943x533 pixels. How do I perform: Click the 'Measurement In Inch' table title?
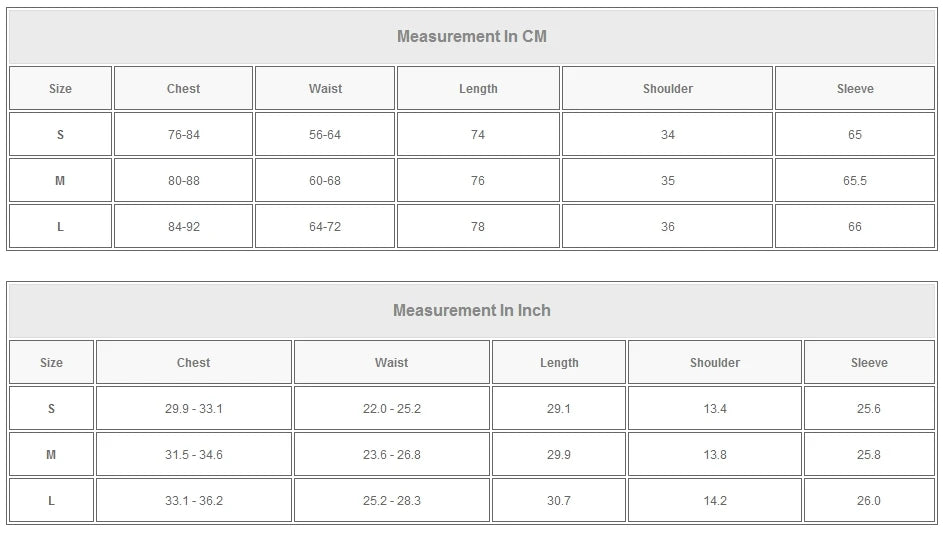472,310
